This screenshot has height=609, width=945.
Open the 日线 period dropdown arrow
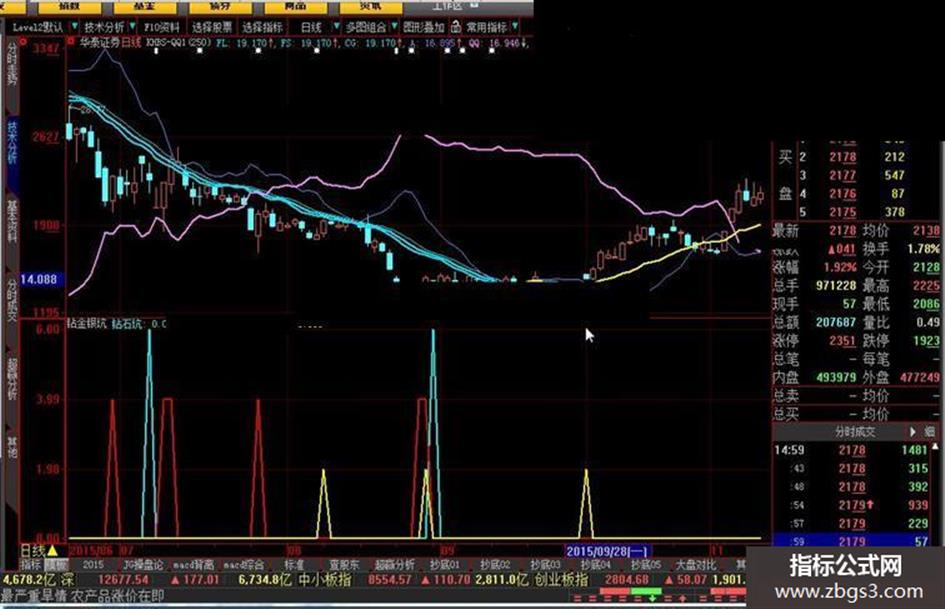[337, 27]
